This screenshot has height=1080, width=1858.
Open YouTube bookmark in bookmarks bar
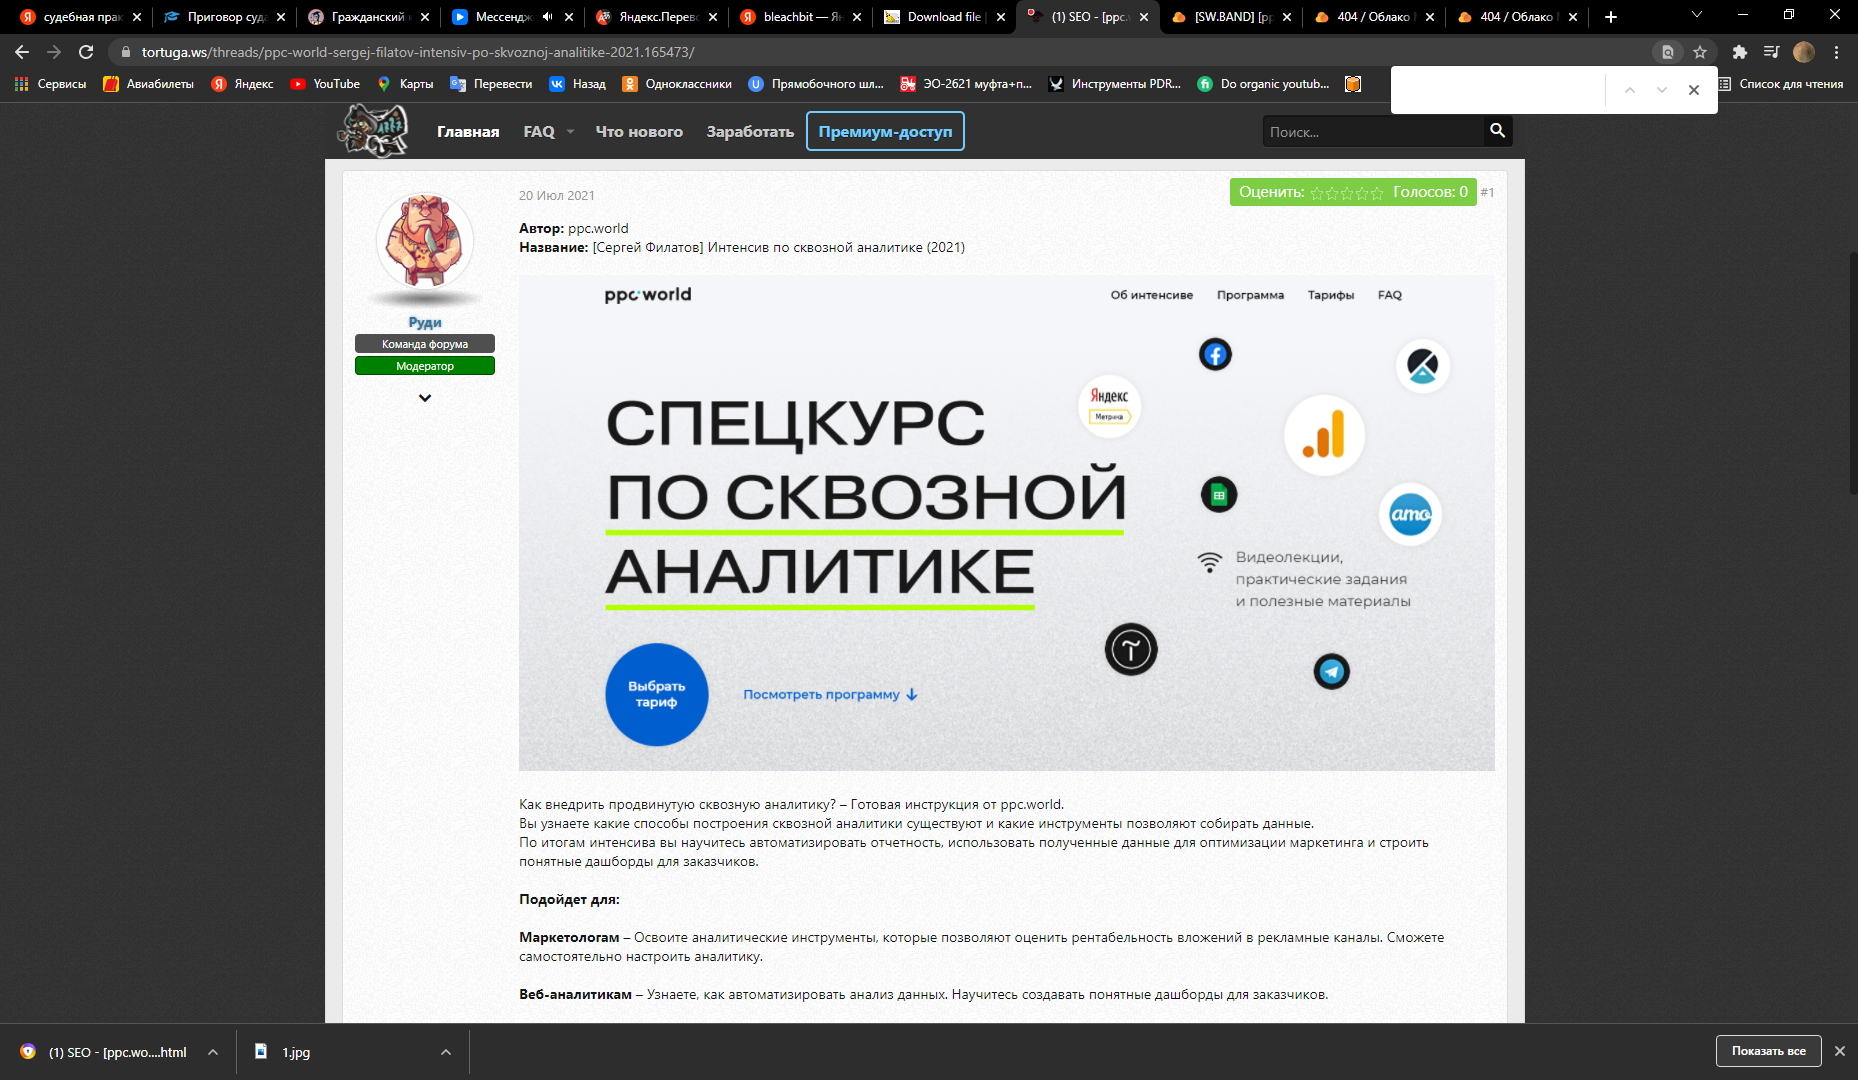click(x=325, y=84)
